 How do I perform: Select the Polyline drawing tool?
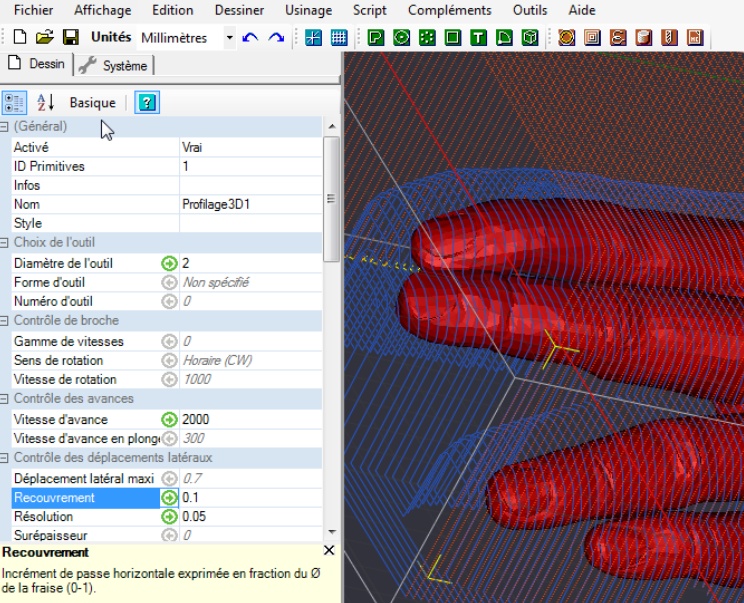point(376,37)
